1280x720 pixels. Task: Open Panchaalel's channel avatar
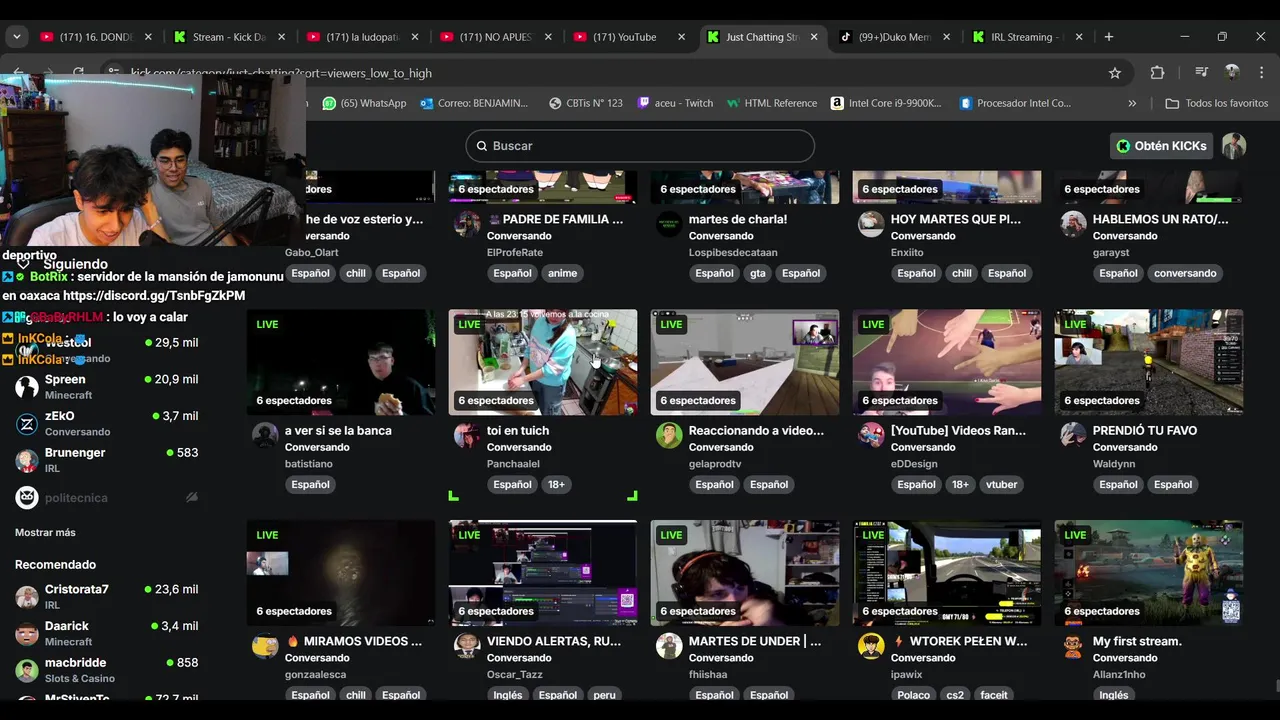(467, 435)
